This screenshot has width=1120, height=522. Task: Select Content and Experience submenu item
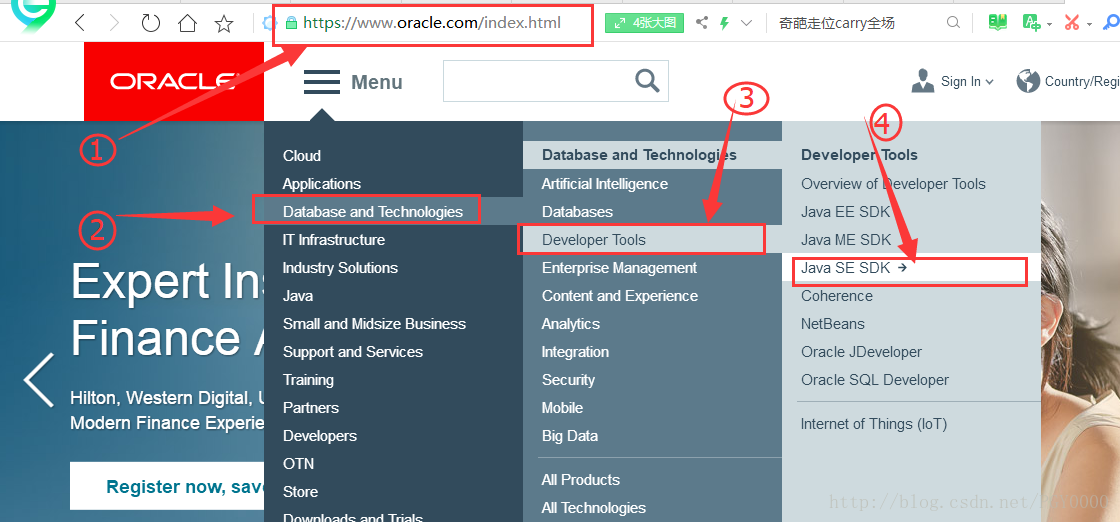pos(620,296)
